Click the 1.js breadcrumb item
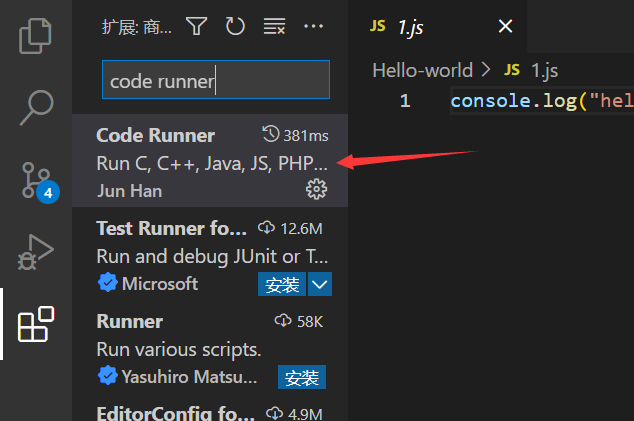Viewport: 634px width, 421px height. coord(531,70)
